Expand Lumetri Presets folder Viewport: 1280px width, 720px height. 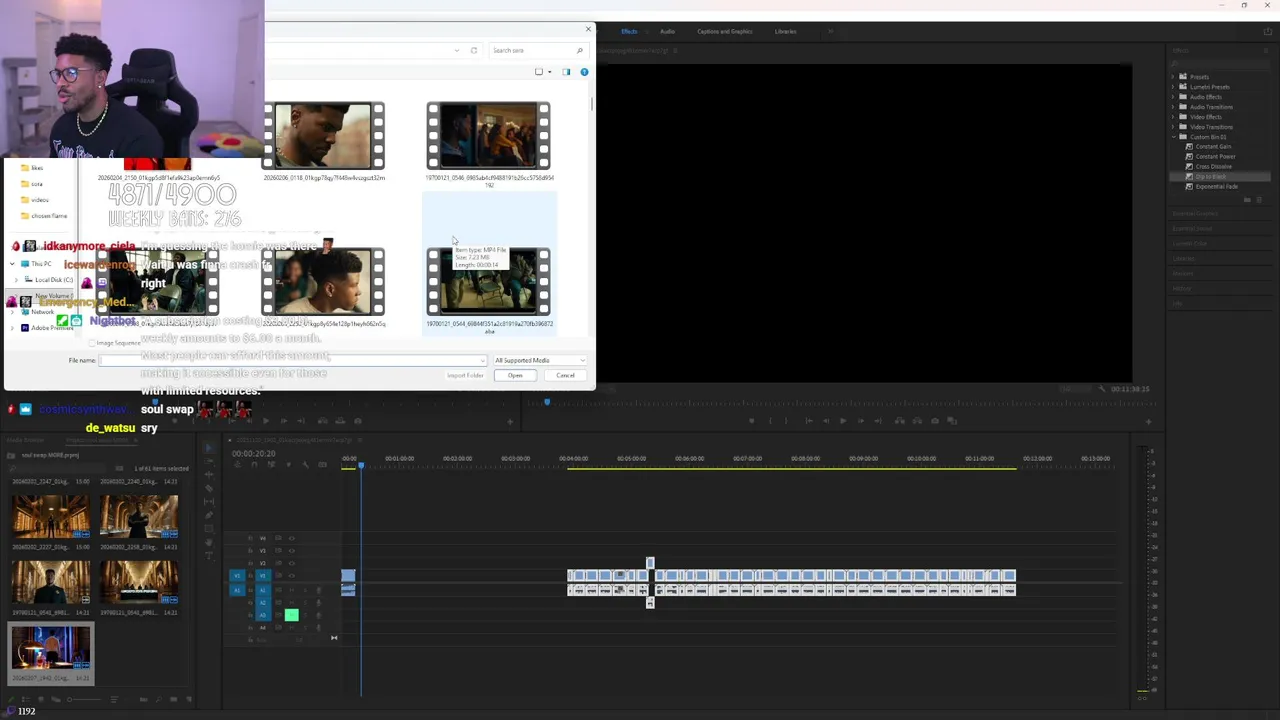1173,87
